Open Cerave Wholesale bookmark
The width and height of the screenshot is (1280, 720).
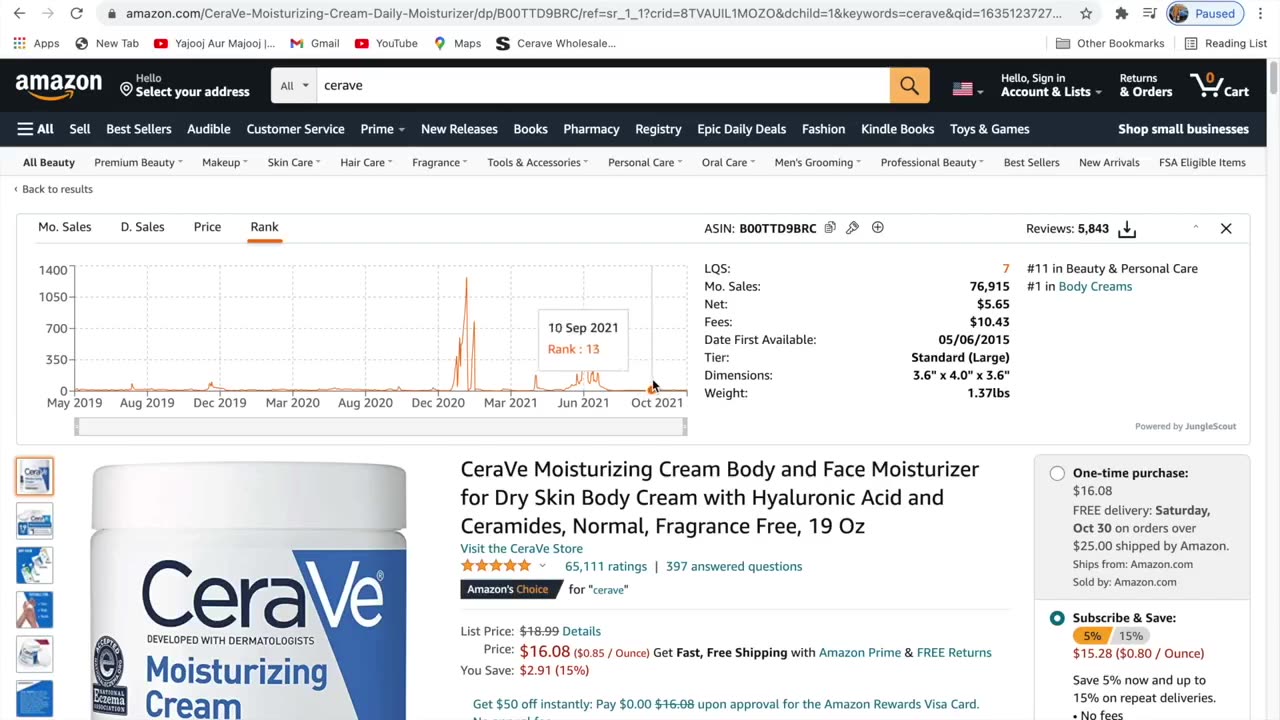pyautogui.click(x=556, y=43)
